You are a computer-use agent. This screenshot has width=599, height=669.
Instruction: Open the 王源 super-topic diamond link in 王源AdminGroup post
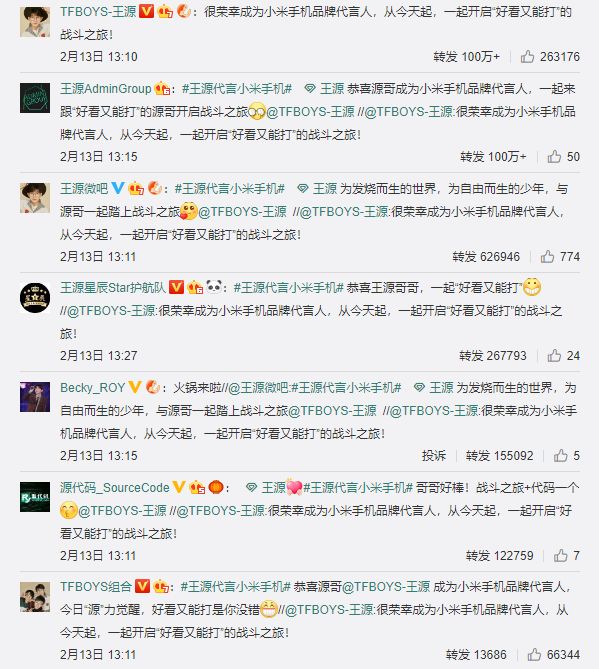[x=324, y=89]
